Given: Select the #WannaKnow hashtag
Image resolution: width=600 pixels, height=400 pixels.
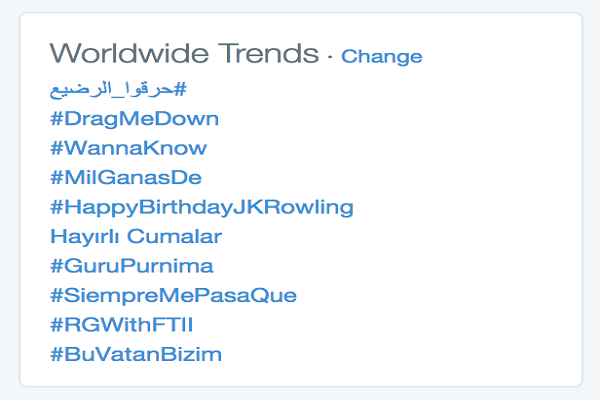Looking at the screenshot, I should point(128,148).
